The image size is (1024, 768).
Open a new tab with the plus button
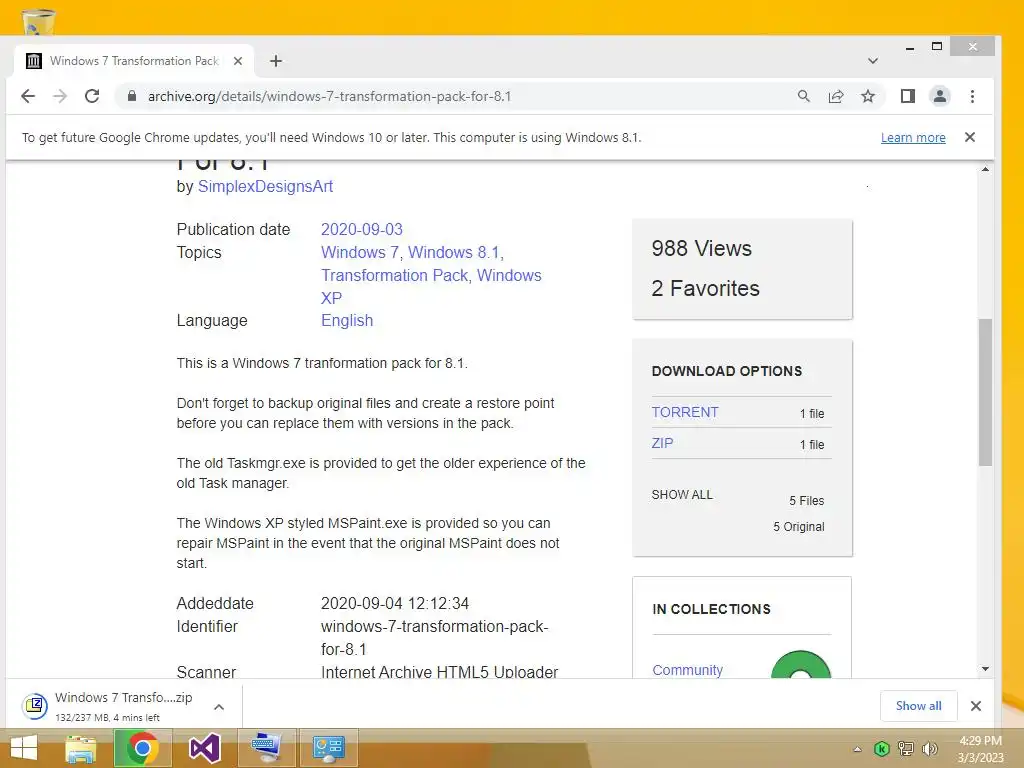pos(276,61)
